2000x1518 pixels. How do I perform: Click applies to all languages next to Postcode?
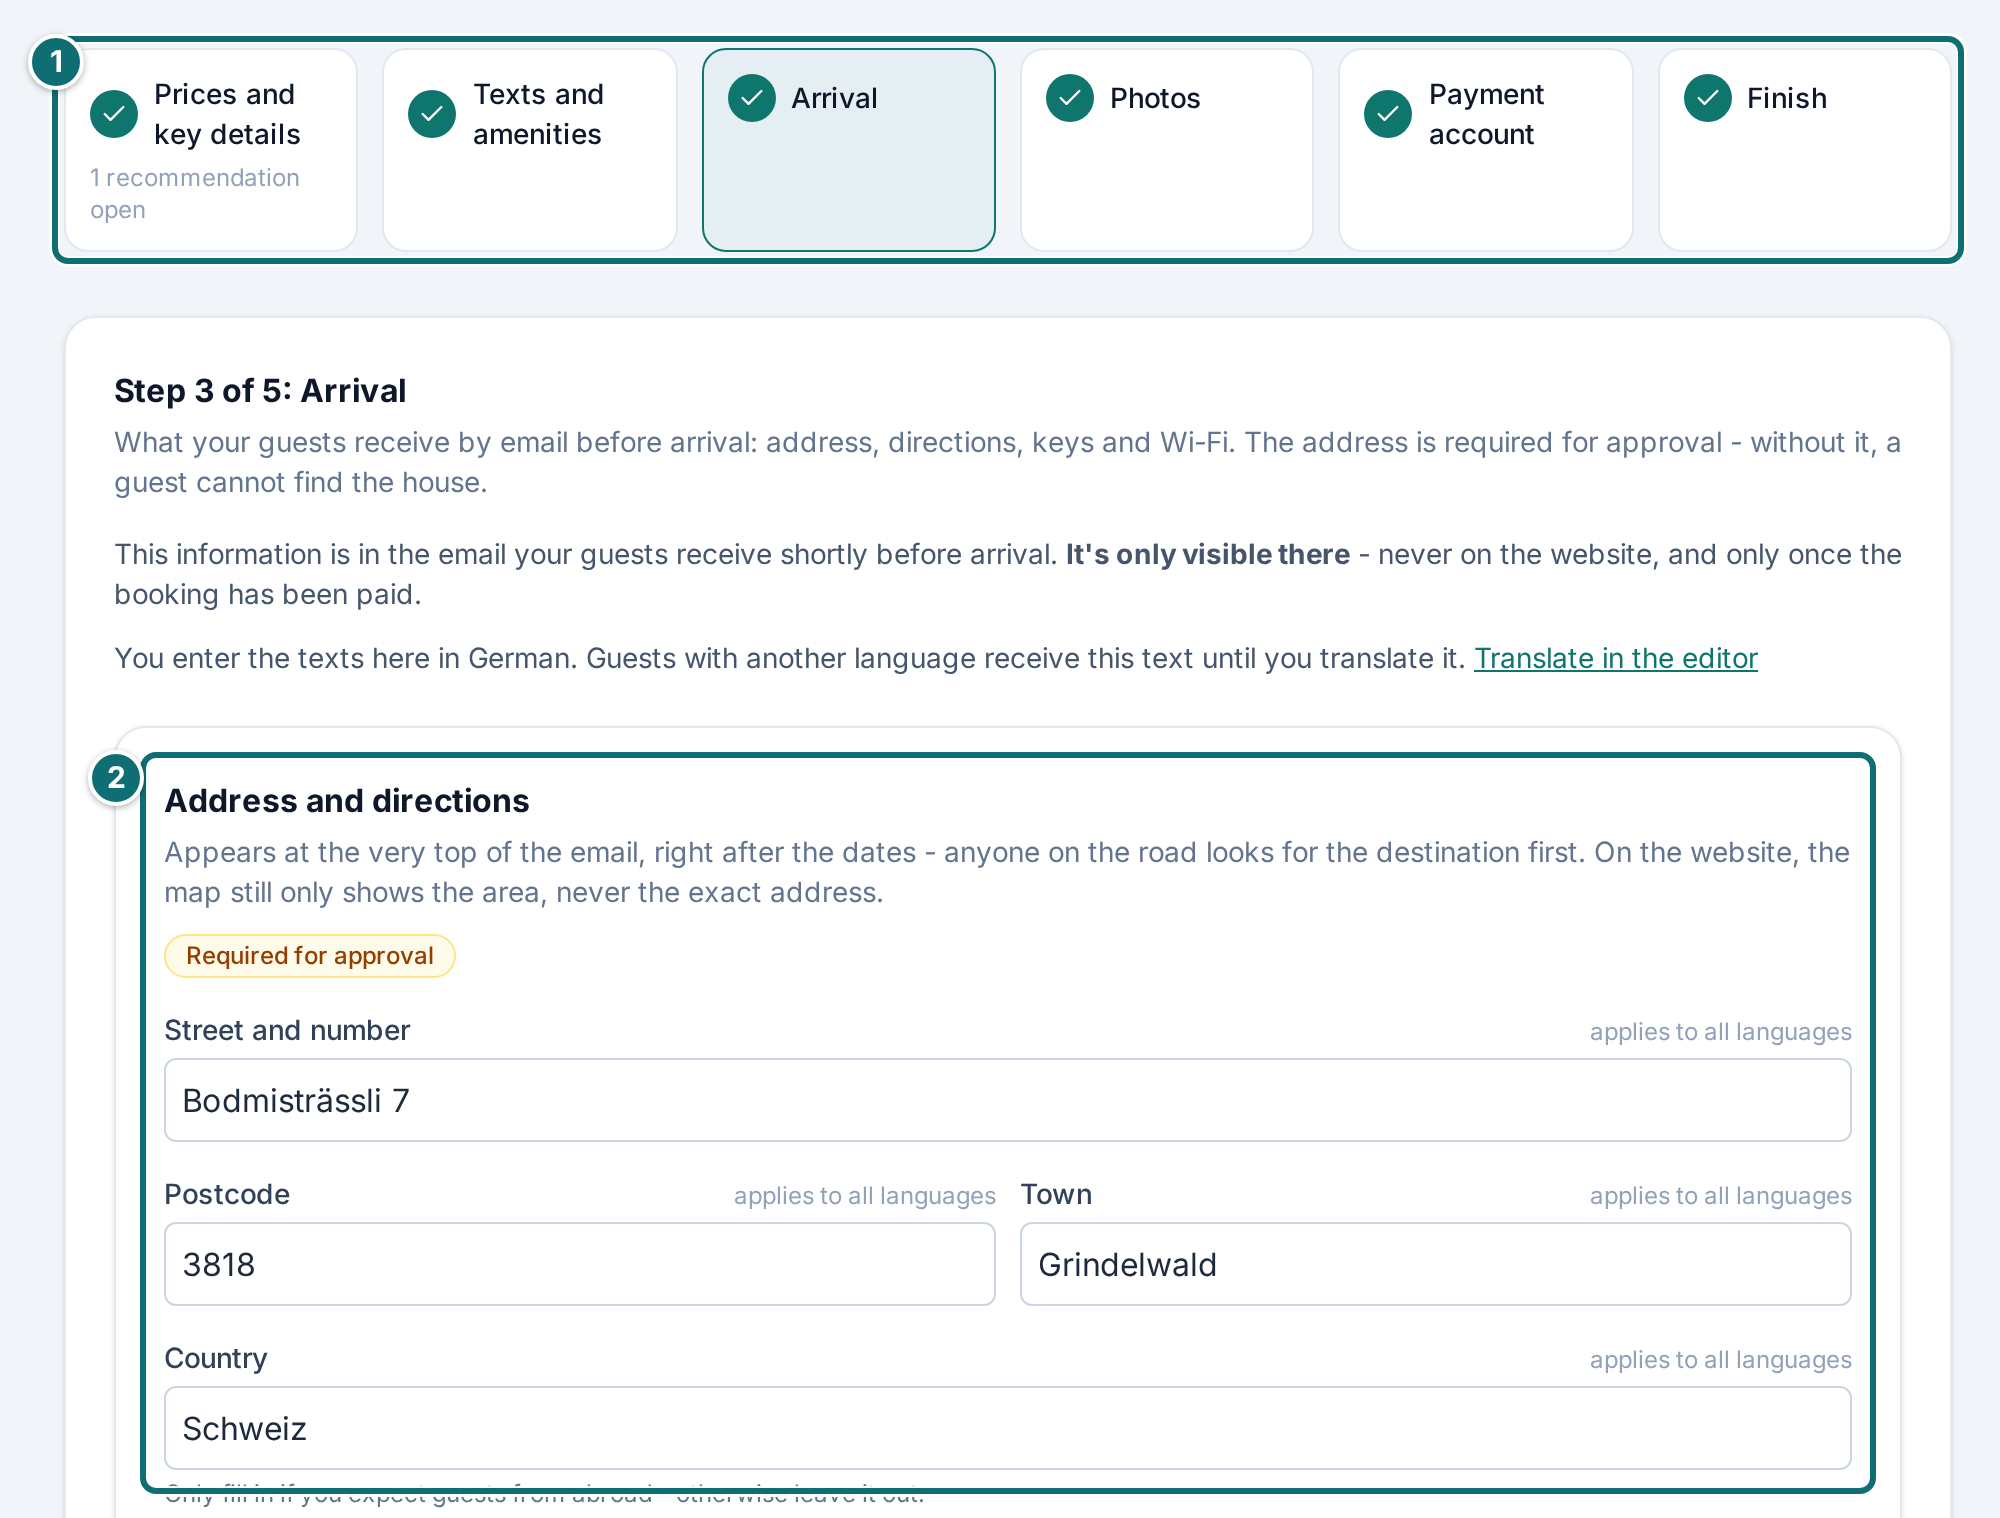click(865, 1196)
